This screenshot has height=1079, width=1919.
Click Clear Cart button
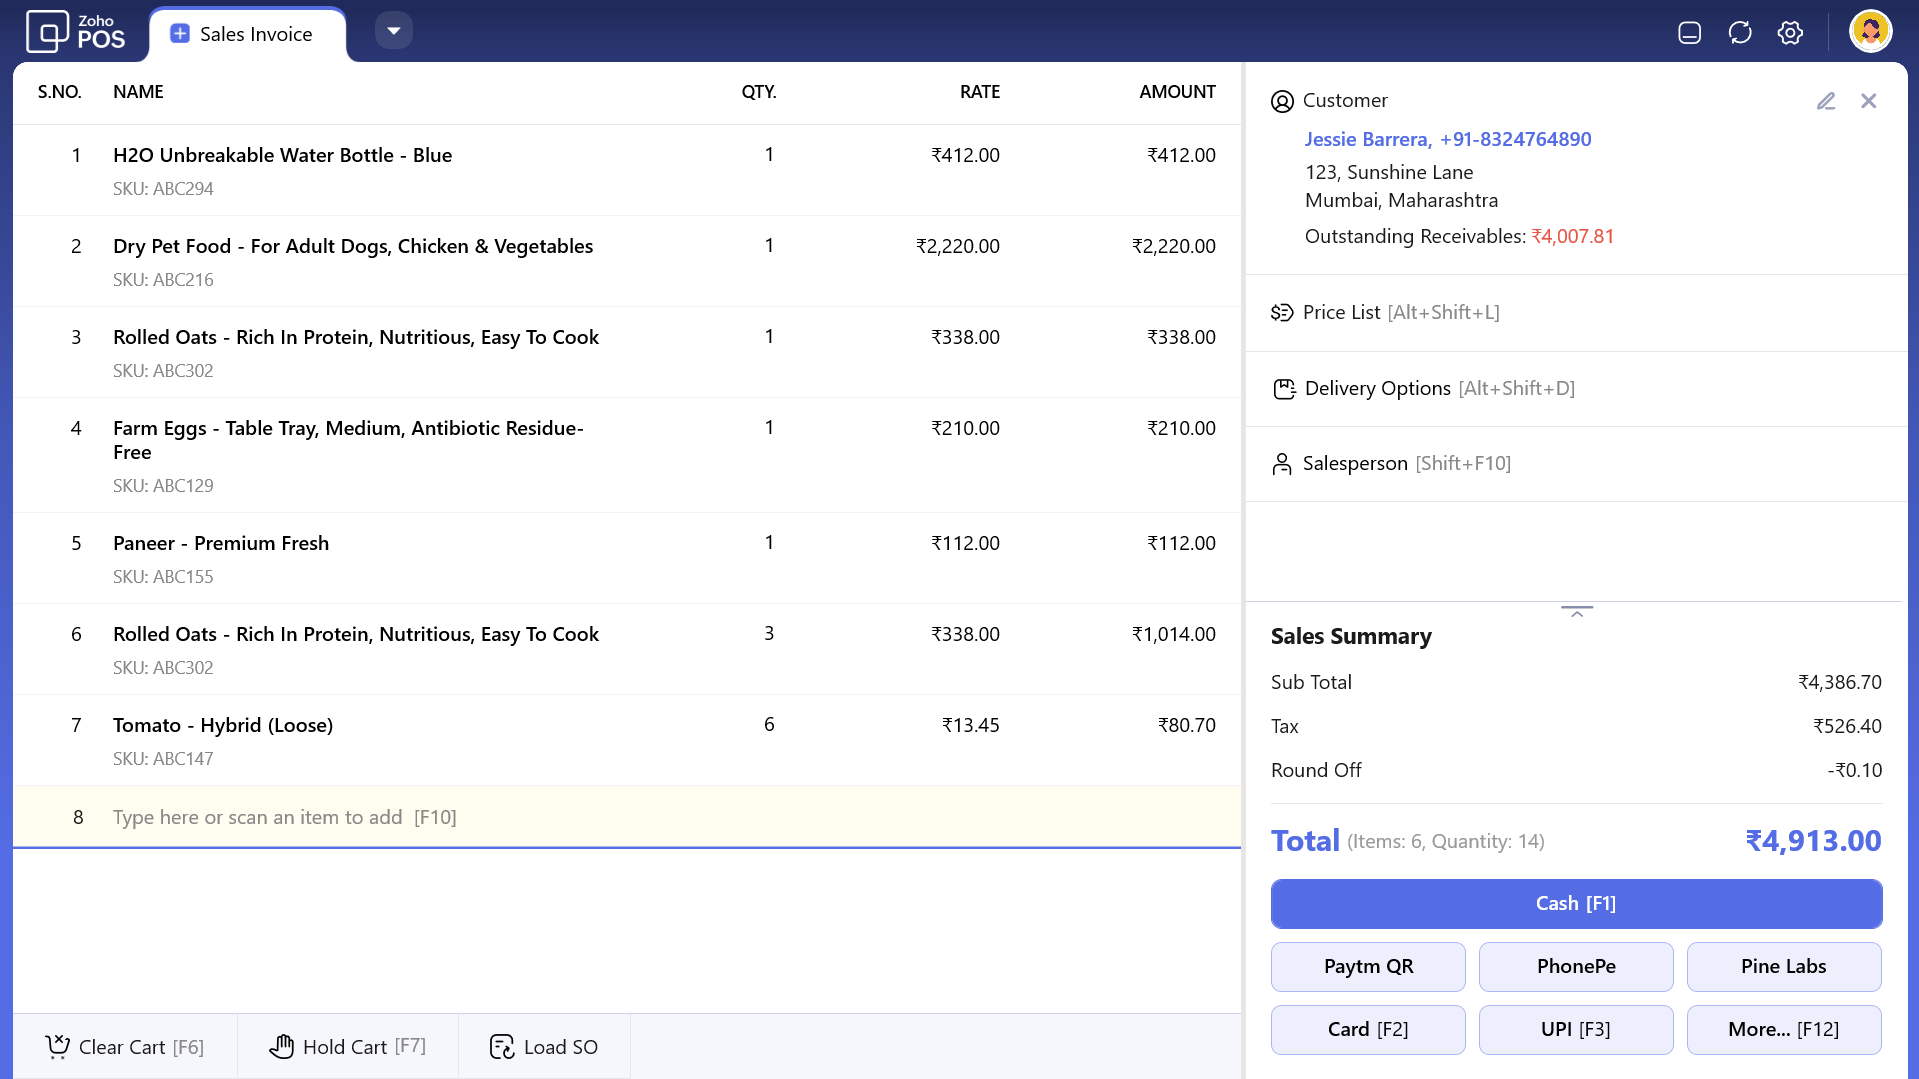point(125,1046)
